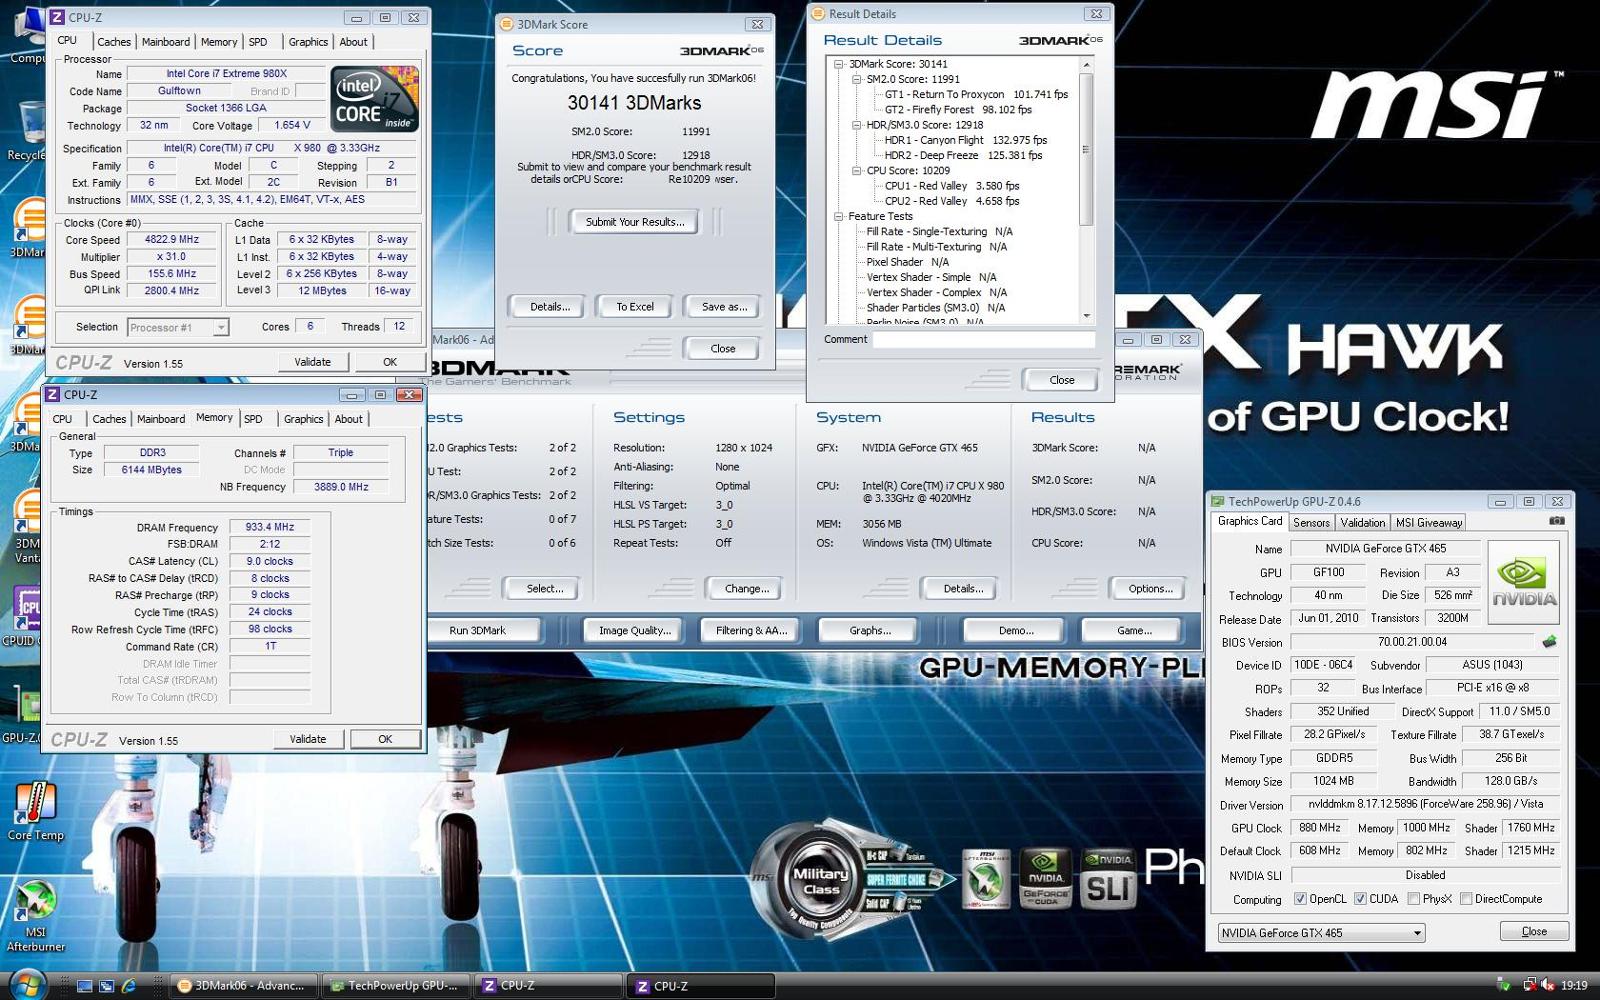Click the Intel Core i7 logo in CPU-Z
Screen dimensions: 1600x1000
pos(375,99)
